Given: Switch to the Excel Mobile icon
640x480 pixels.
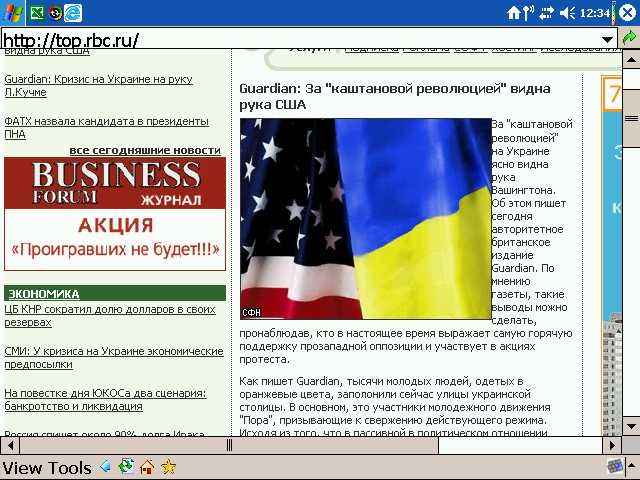Looking at the screenshot, I should [x=37, y=13].
